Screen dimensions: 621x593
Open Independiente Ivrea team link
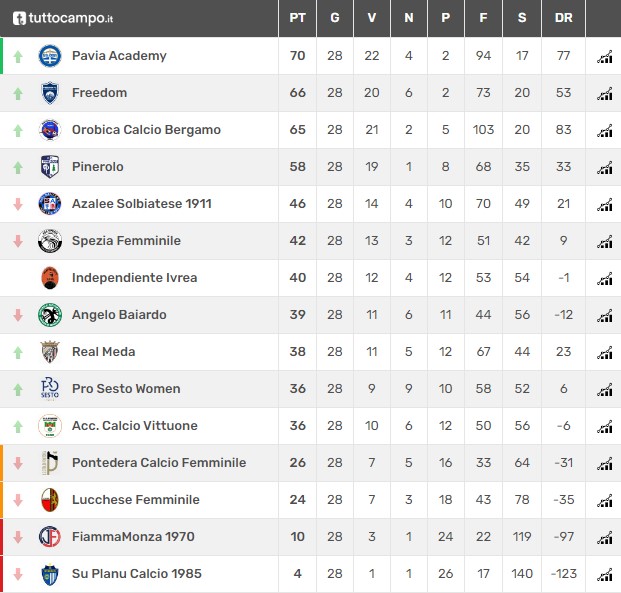pos(135,278)
